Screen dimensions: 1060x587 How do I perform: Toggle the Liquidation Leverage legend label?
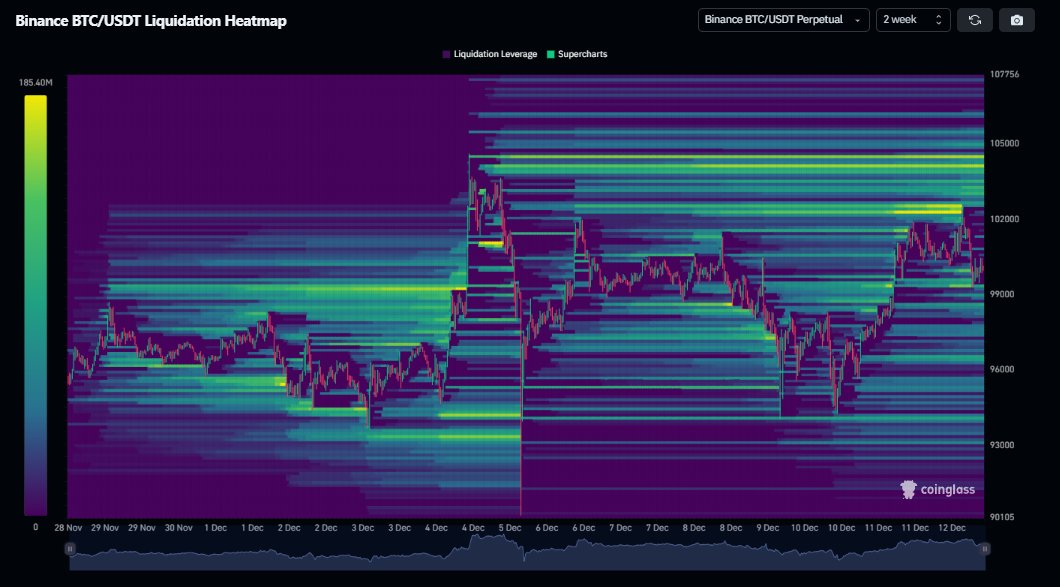495,54
